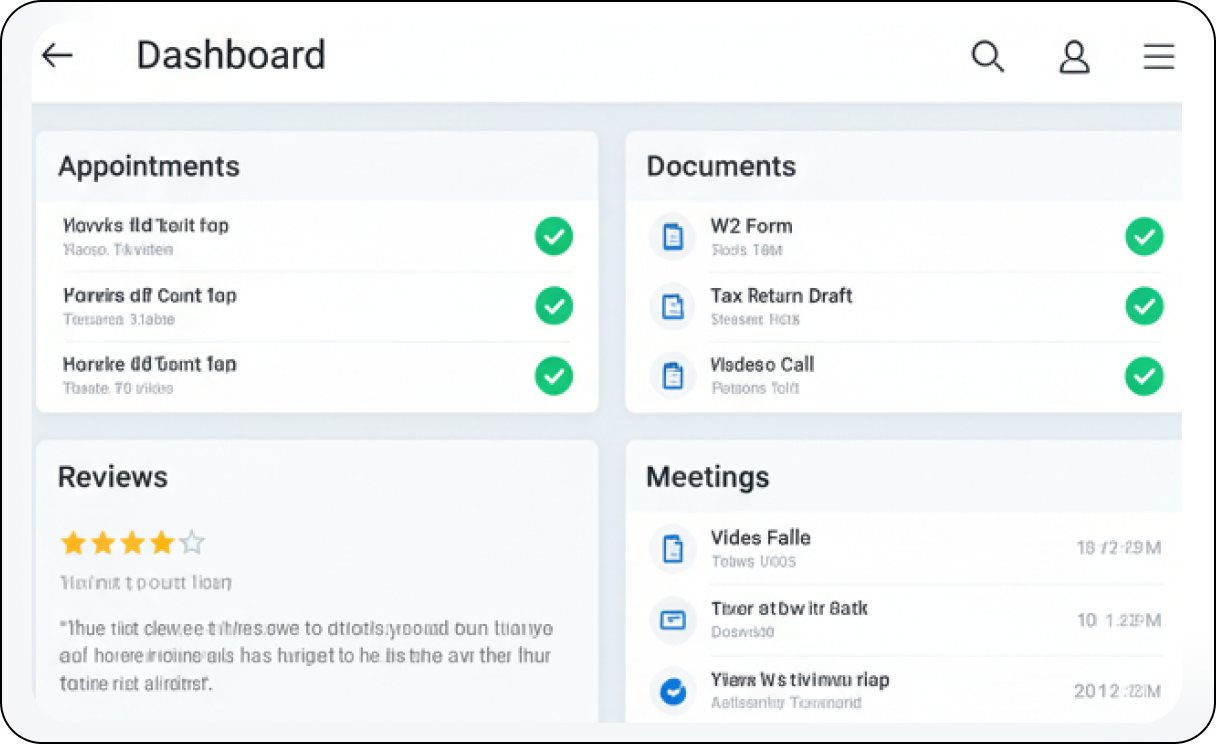Screen dimensions: 1216x744
Task: Click the back arrow icon
Action: [x=58, y=56]
